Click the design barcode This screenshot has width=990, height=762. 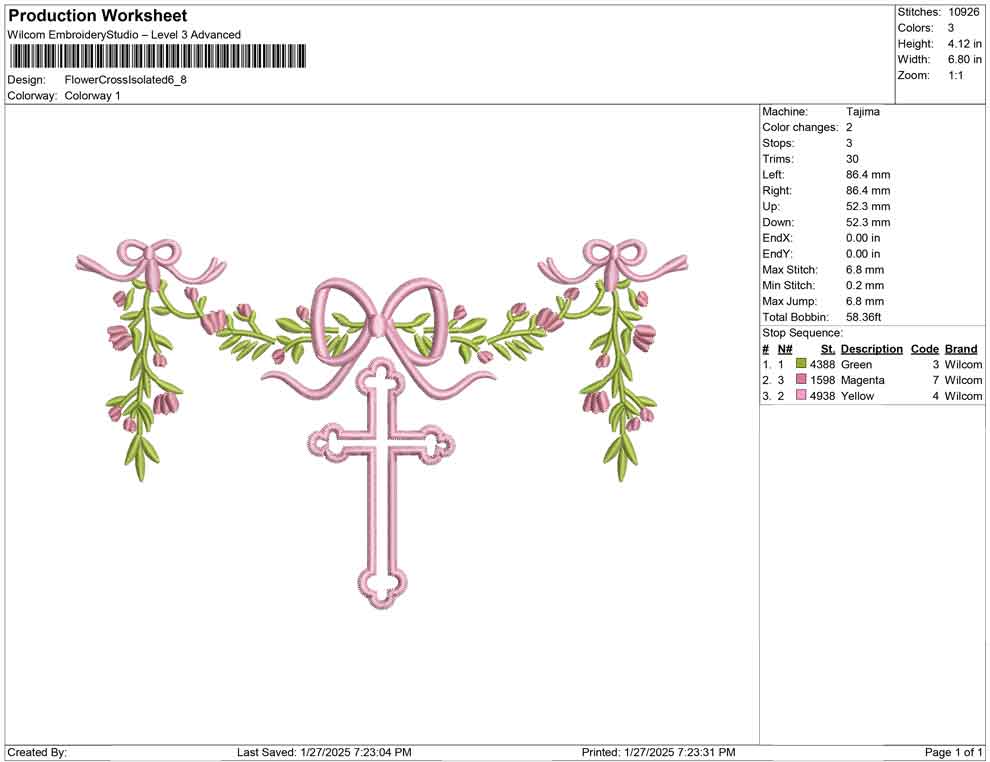click(155, 57)
